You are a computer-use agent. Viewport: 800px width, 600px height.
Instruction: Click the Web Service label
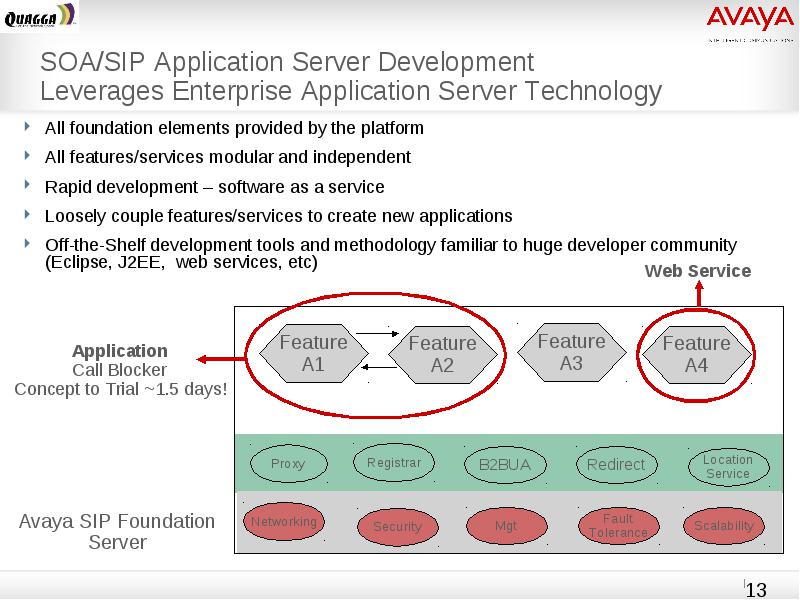click(x=697, y=271)
